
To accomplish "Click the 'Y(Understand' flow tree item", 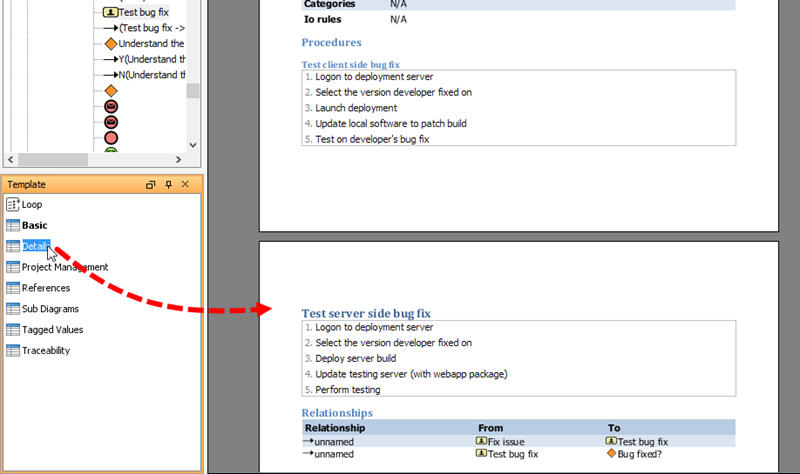I will (151, 59).
